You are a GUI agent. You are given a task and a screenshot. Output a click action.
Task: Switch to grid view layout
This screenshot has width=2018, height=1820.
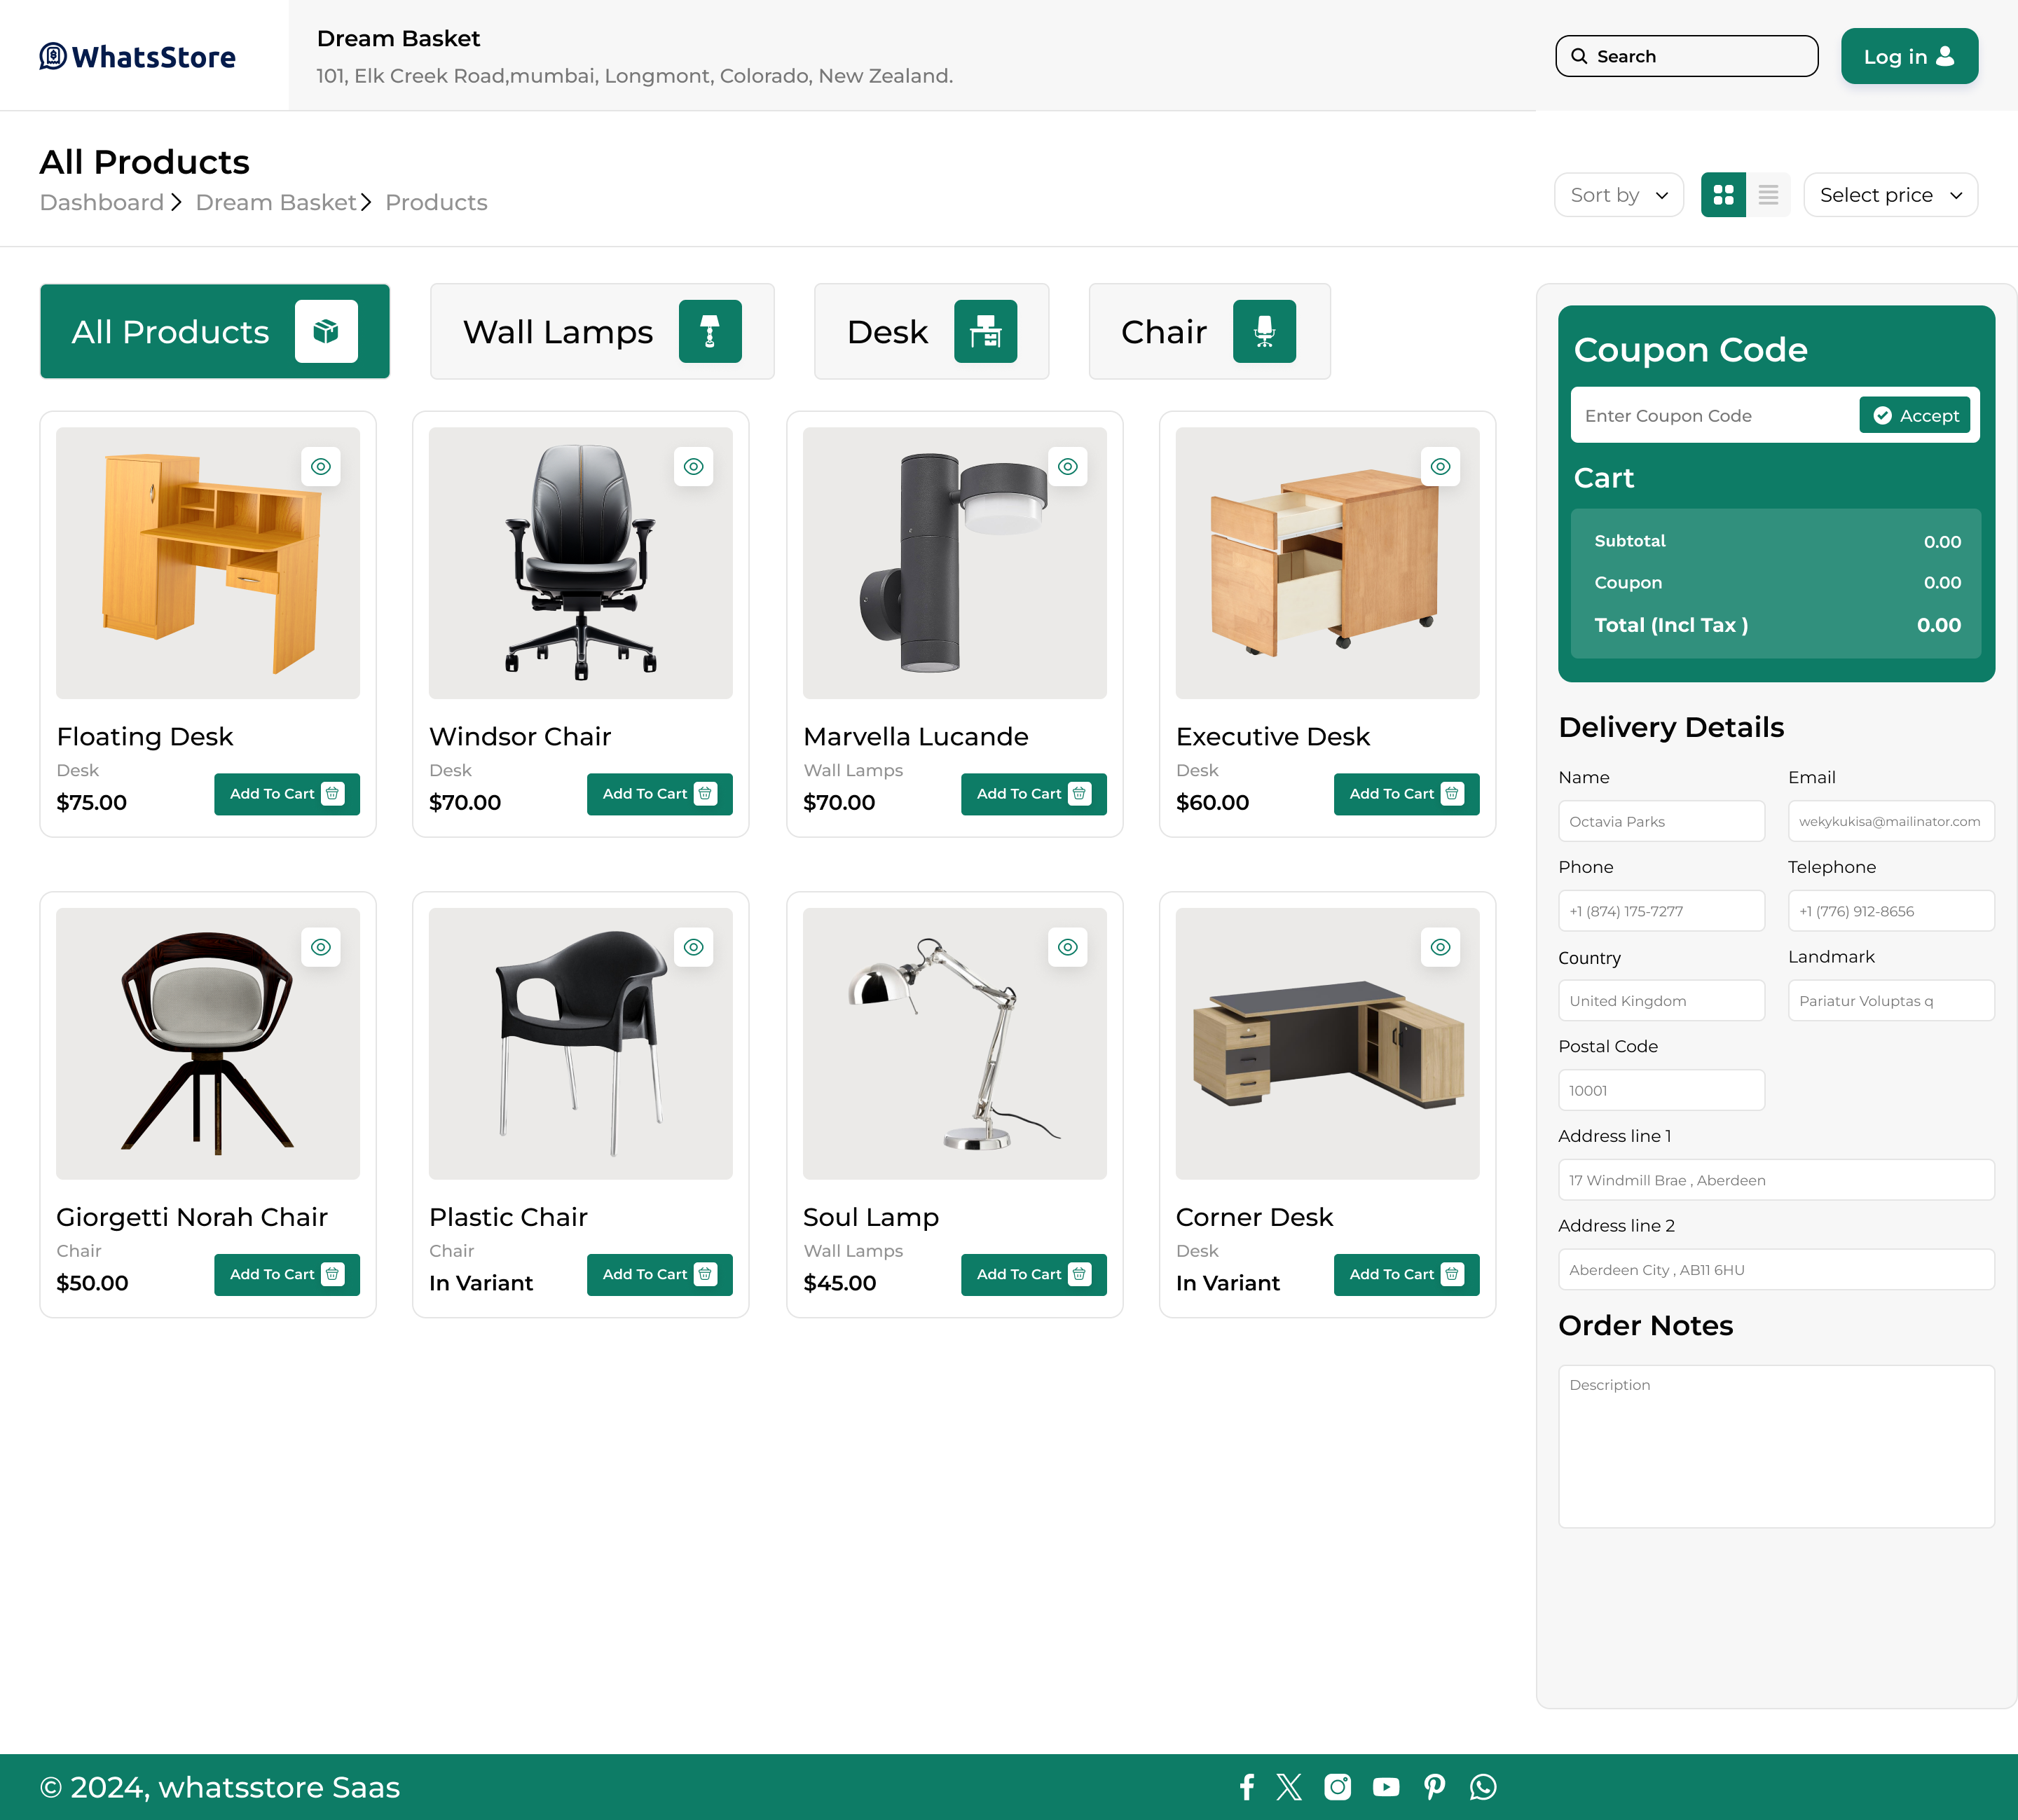pyautogui.click(x=1723, y=195)
